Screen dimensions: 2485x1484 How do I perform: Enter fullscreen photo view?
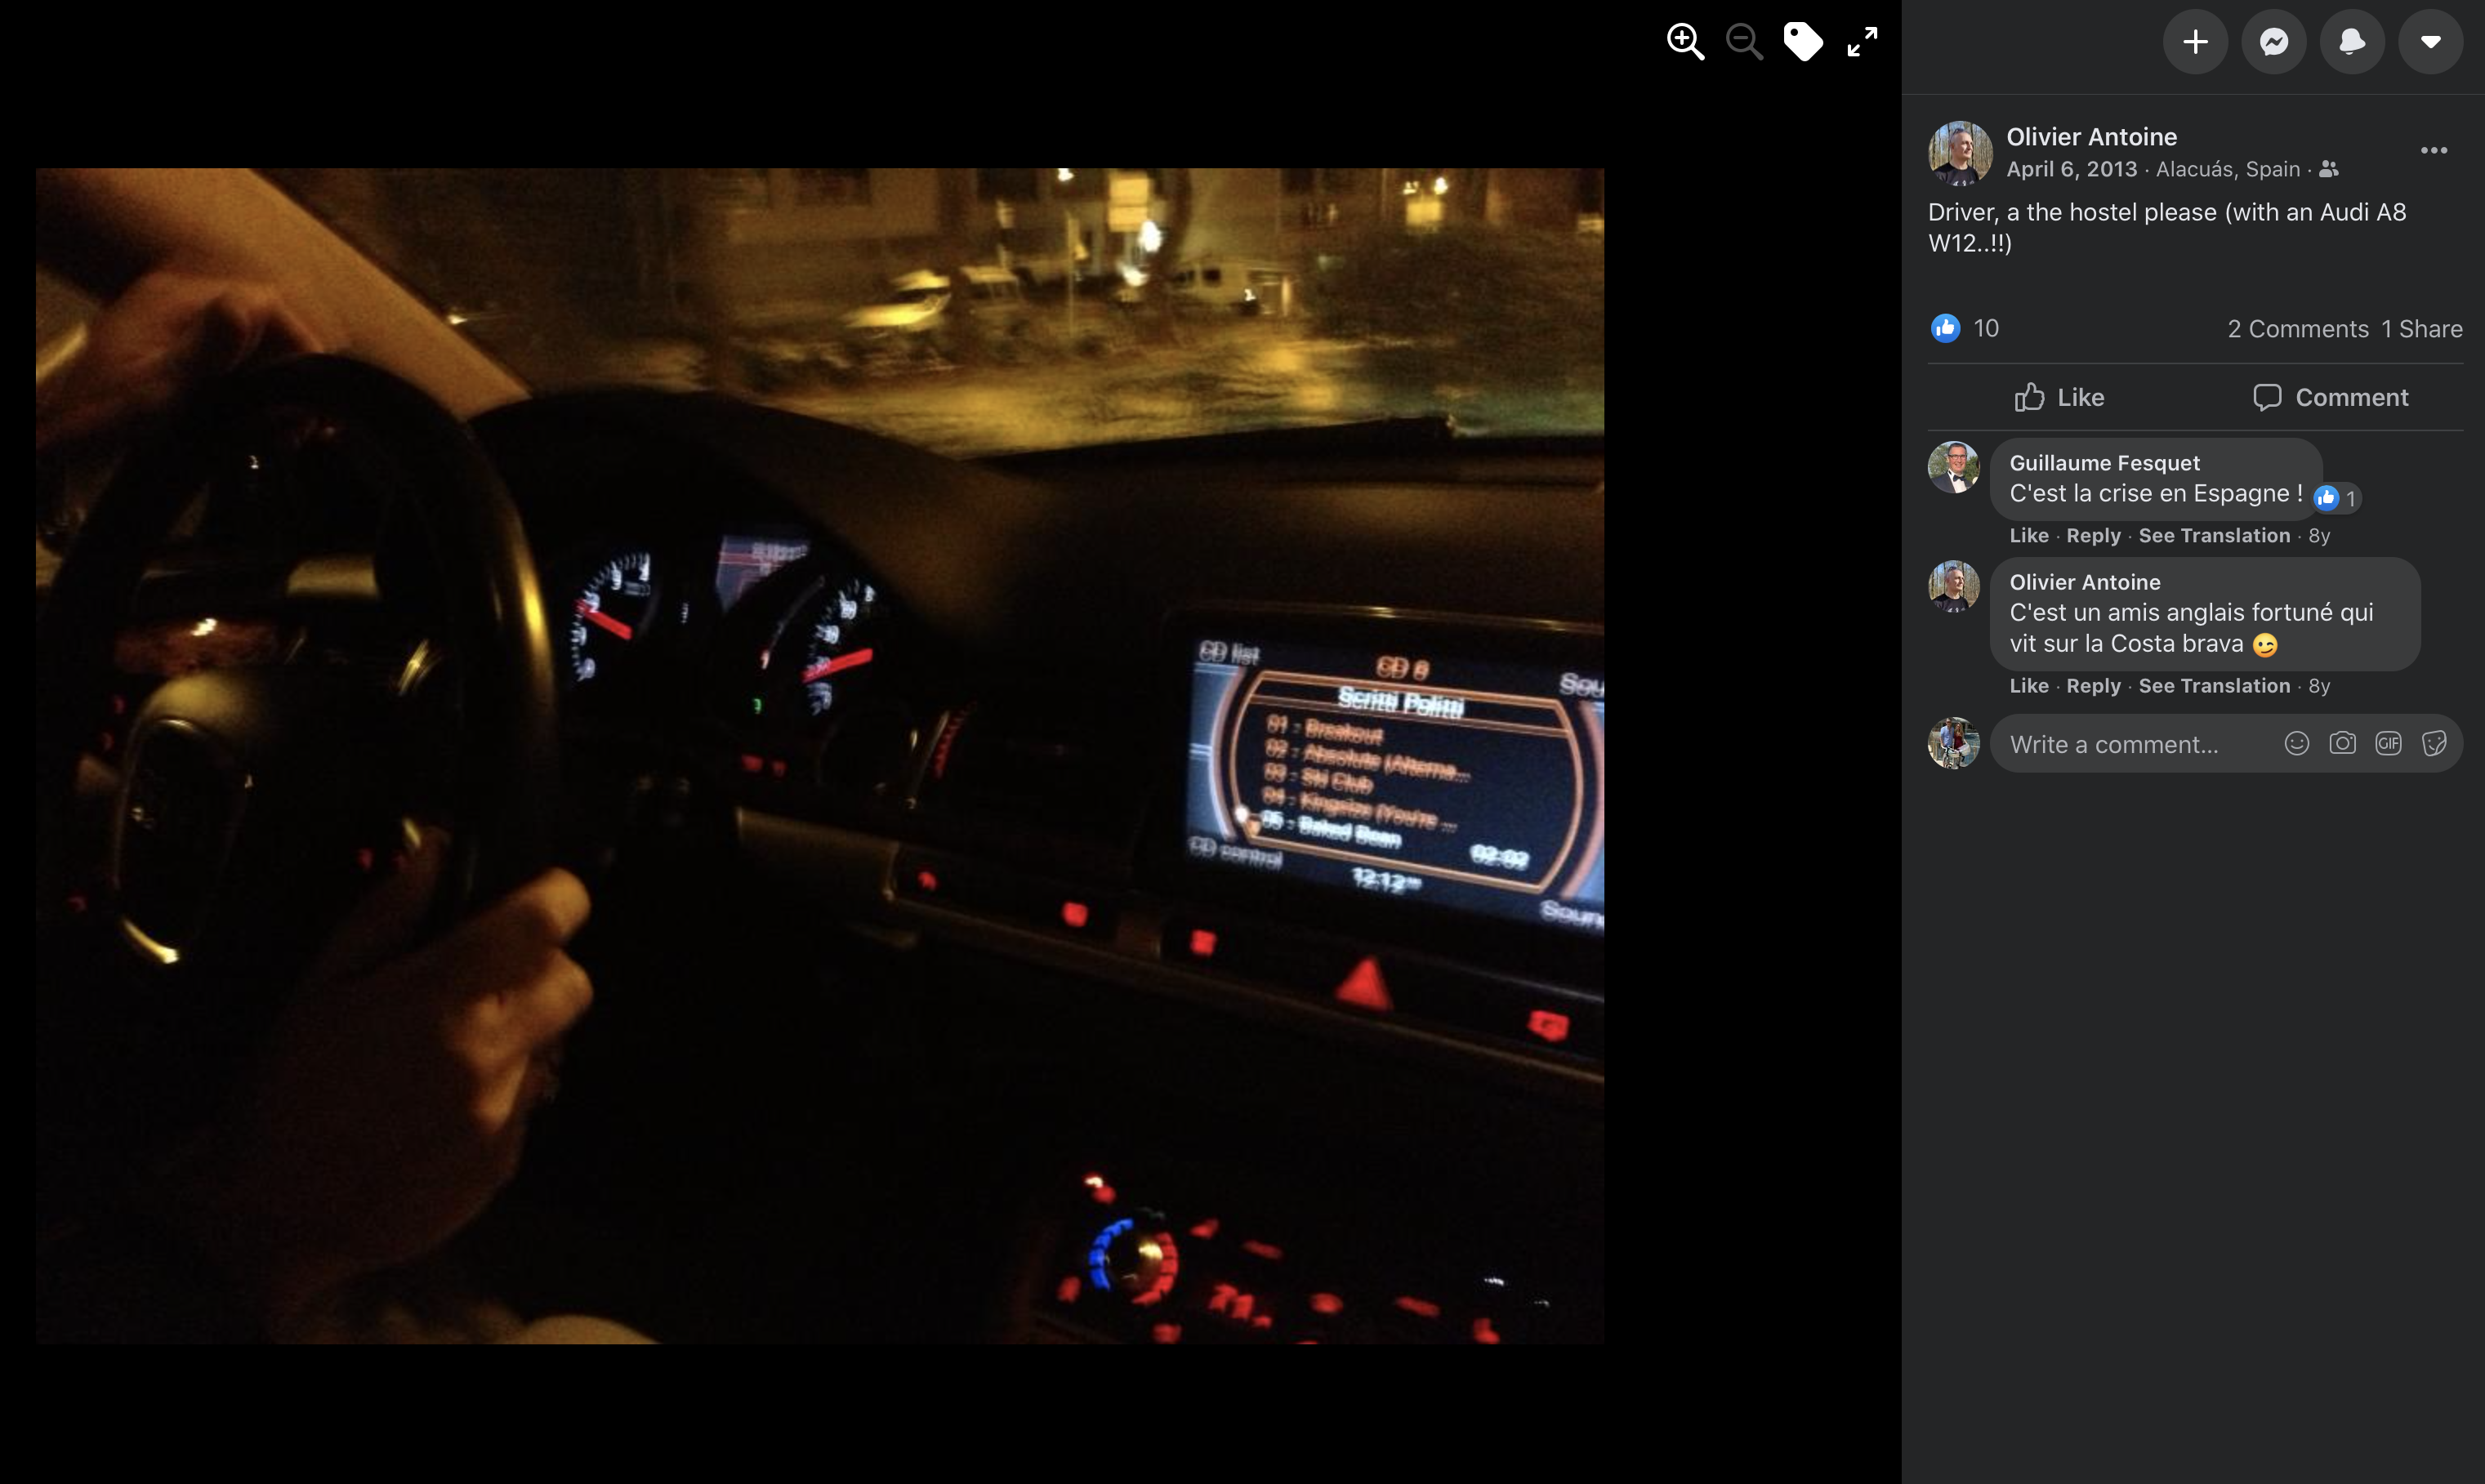click(x=1862, y=42)
